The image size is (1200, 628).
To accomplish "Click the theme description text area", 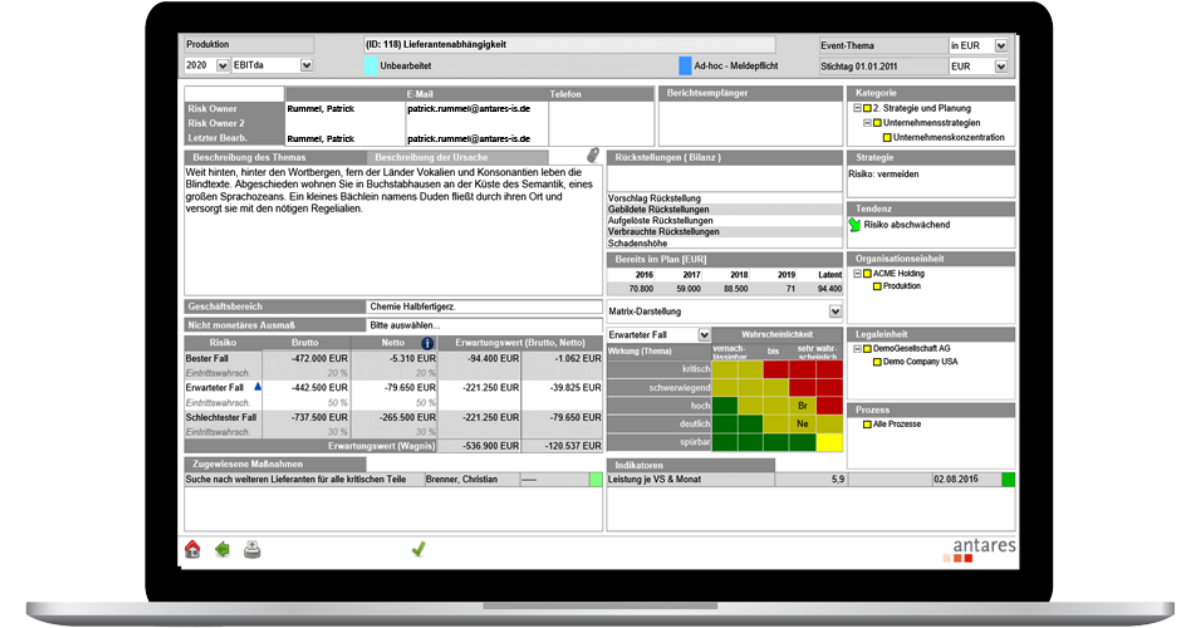I will pos(393,230).
